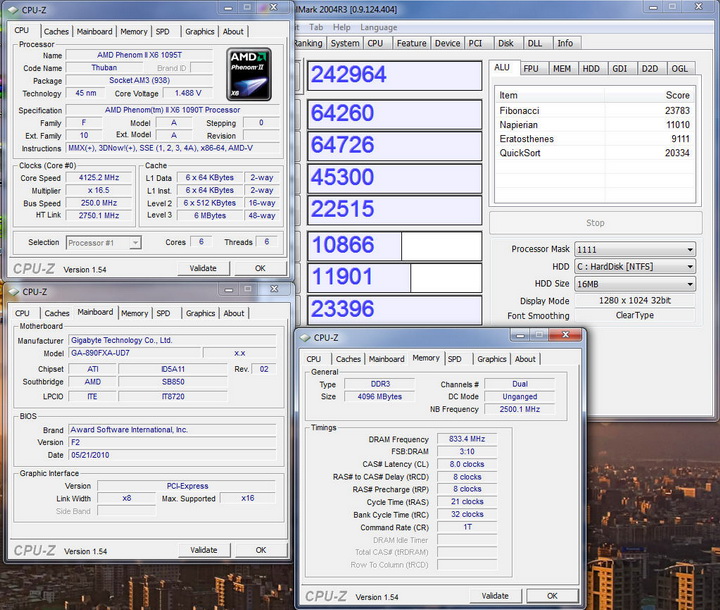Open the Processor #1 selection dropdown

point(135,242)
